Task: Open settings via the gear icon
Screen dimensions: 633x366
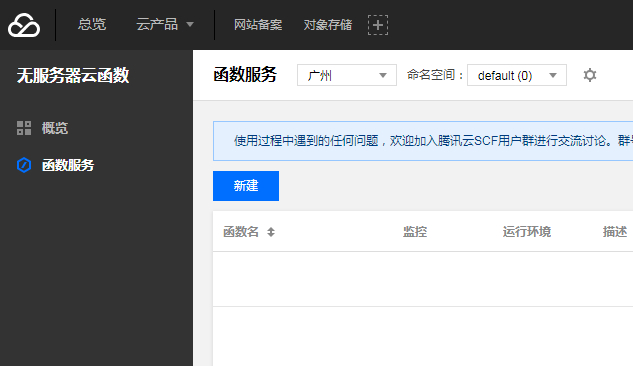Action: [590, 75]
